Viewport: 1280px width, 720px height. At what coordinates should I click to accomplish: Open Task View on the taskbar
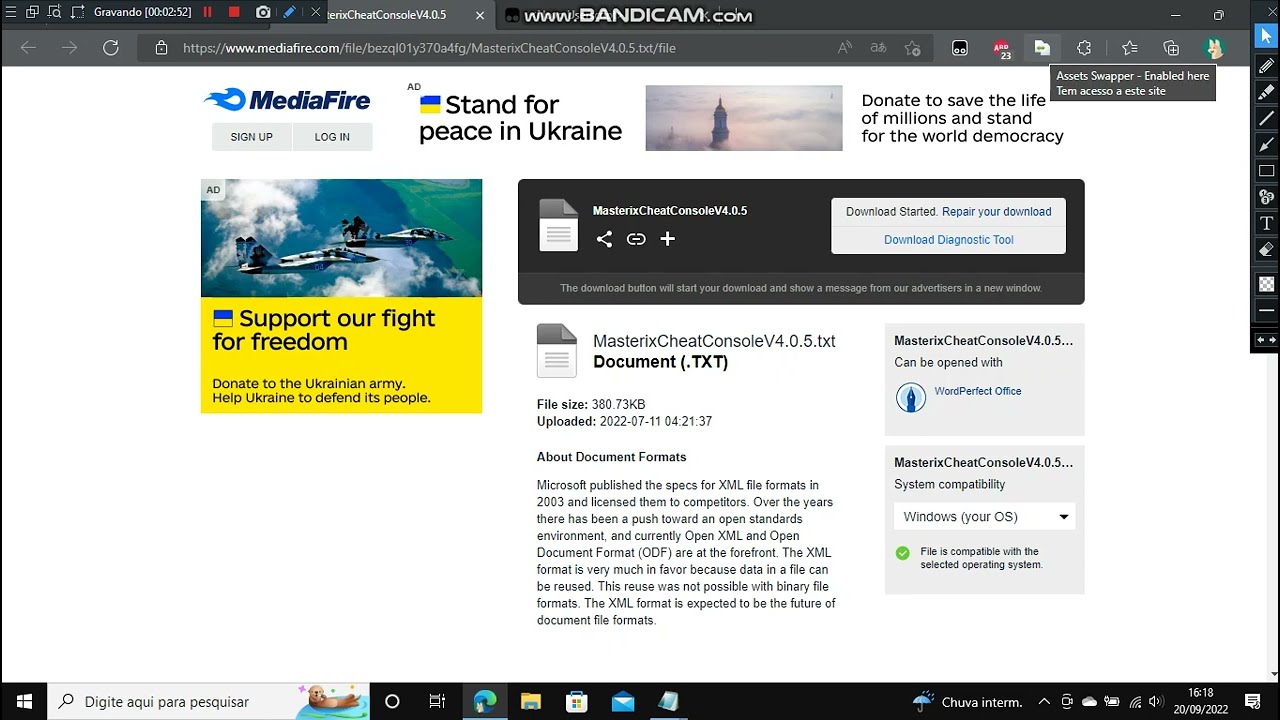tap(437, 701)
